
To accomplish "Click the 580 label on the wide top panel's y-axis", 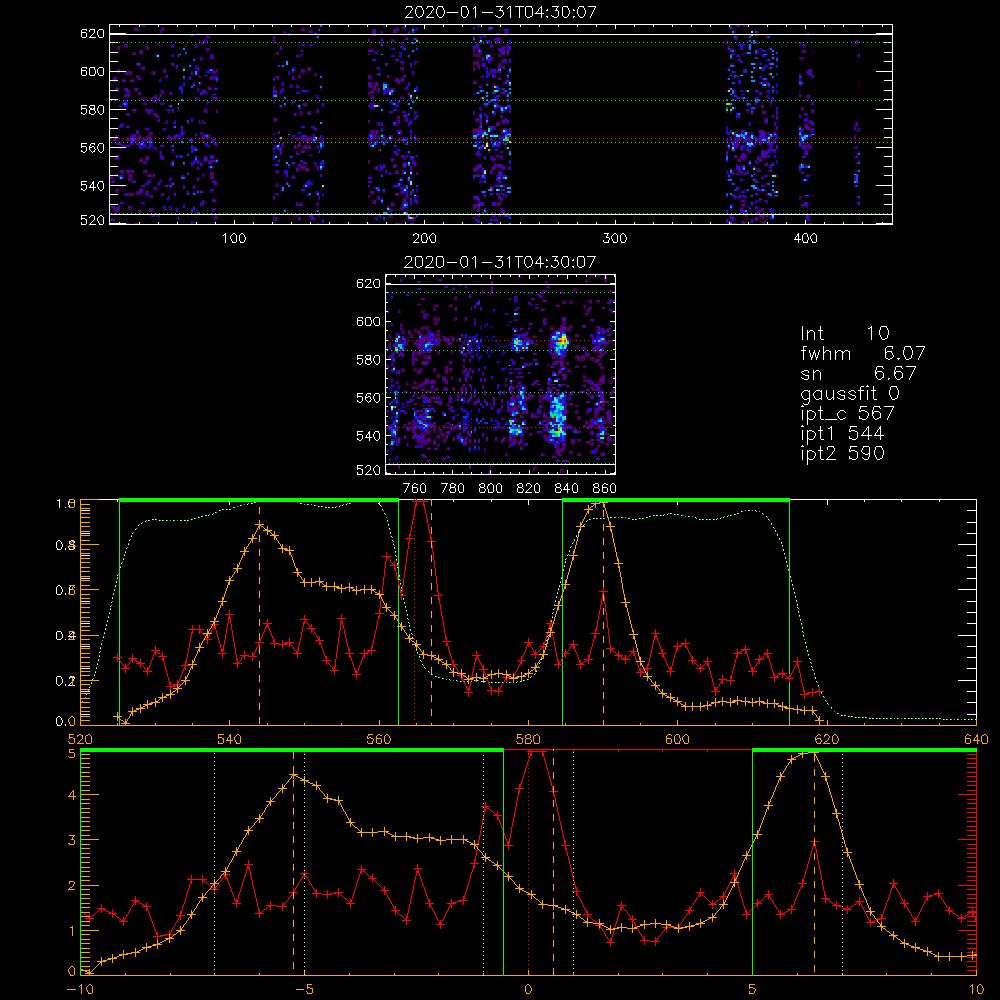I will point(92,110).
